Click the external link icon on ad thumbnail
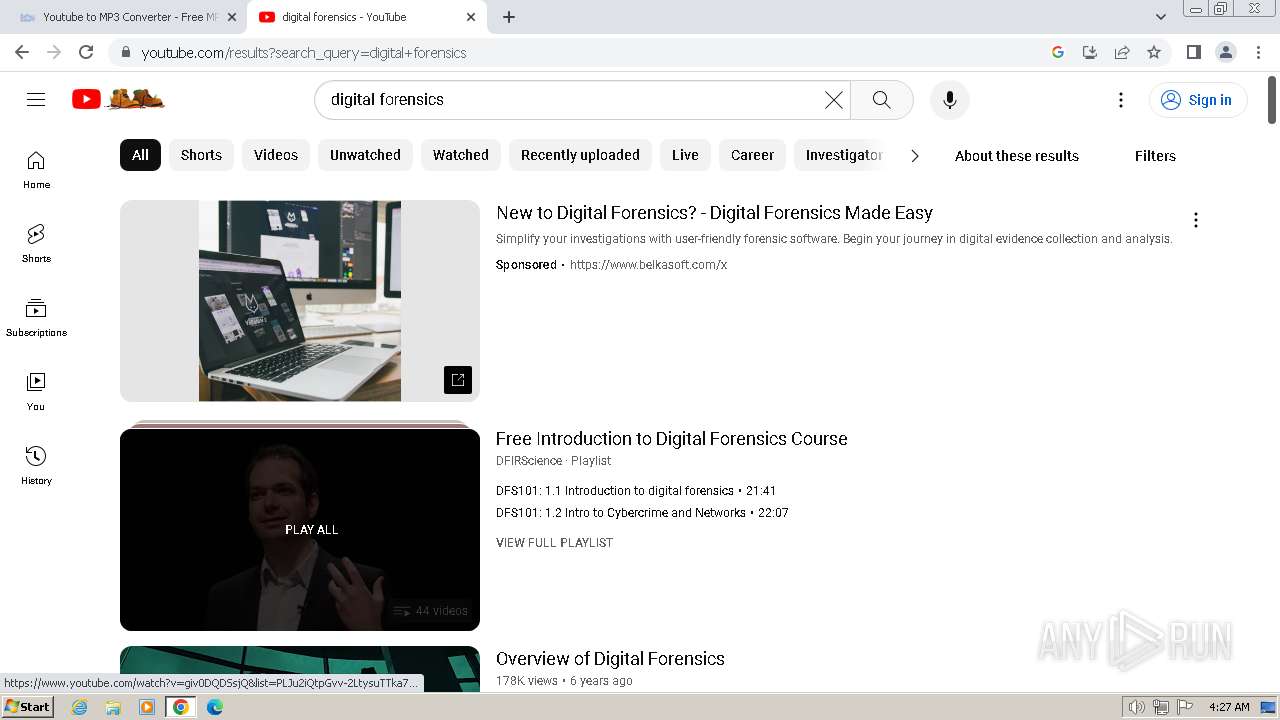This screenshot has height=720, width=1280. pos(458,380)
